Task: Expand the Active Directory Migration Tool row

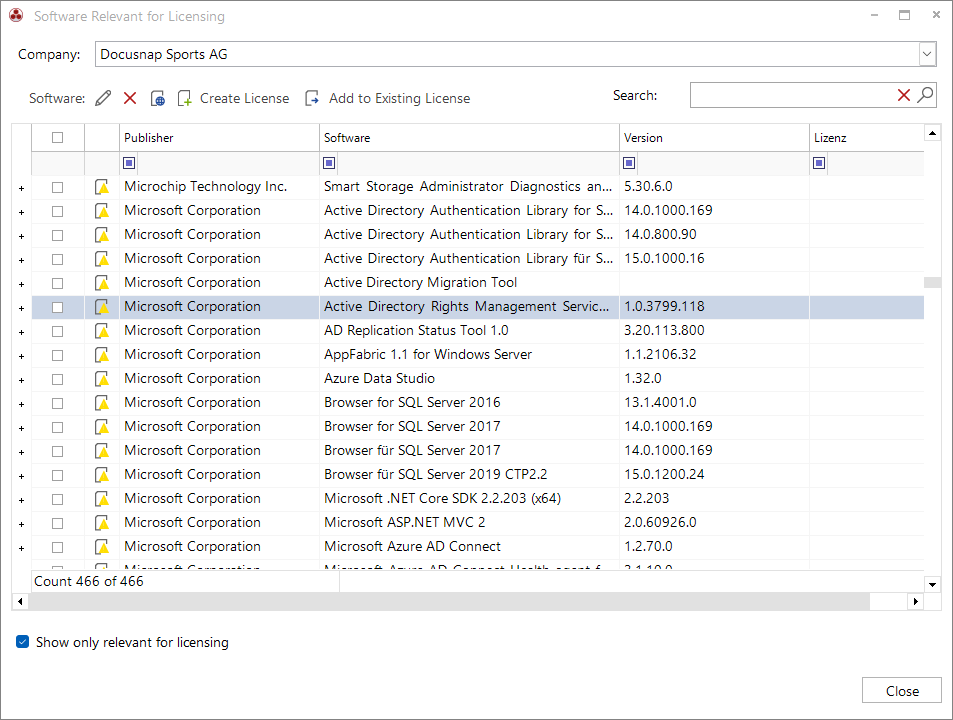Action: pyautogui.click(x=21, y=284)
